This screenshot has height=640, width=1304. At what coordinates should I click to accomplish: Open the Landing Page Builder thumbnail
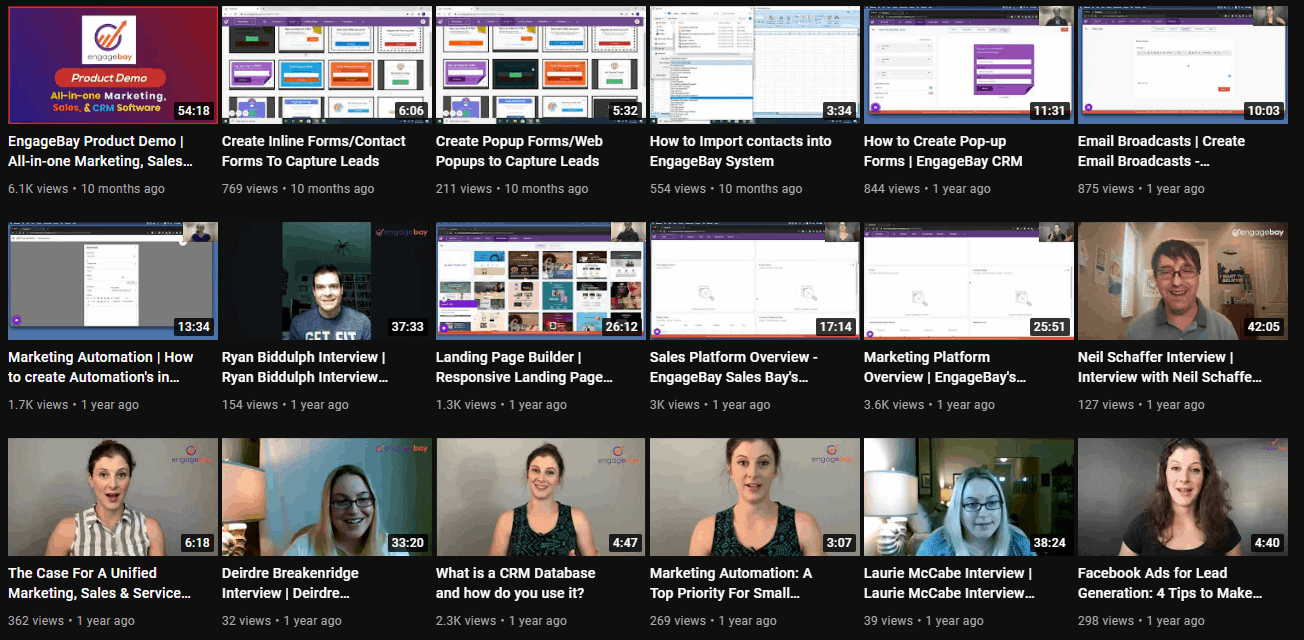pos(540,280)
